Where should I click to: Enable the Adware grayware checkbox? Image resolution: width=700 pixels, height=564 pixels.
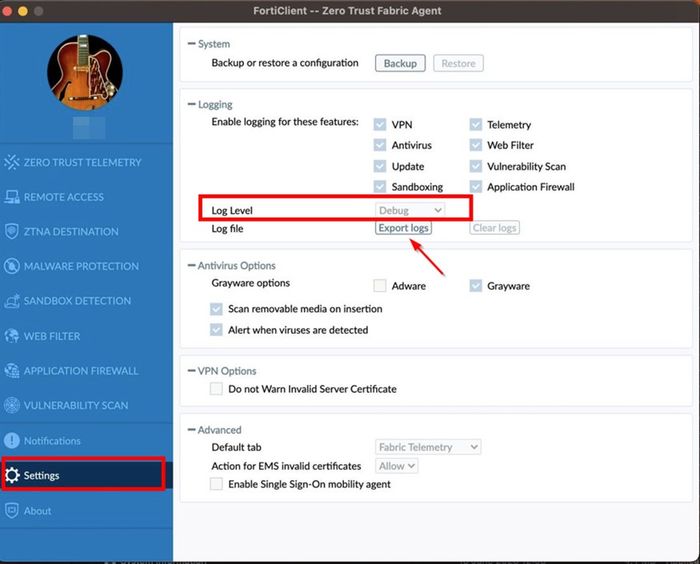click(x=380, y=285)
